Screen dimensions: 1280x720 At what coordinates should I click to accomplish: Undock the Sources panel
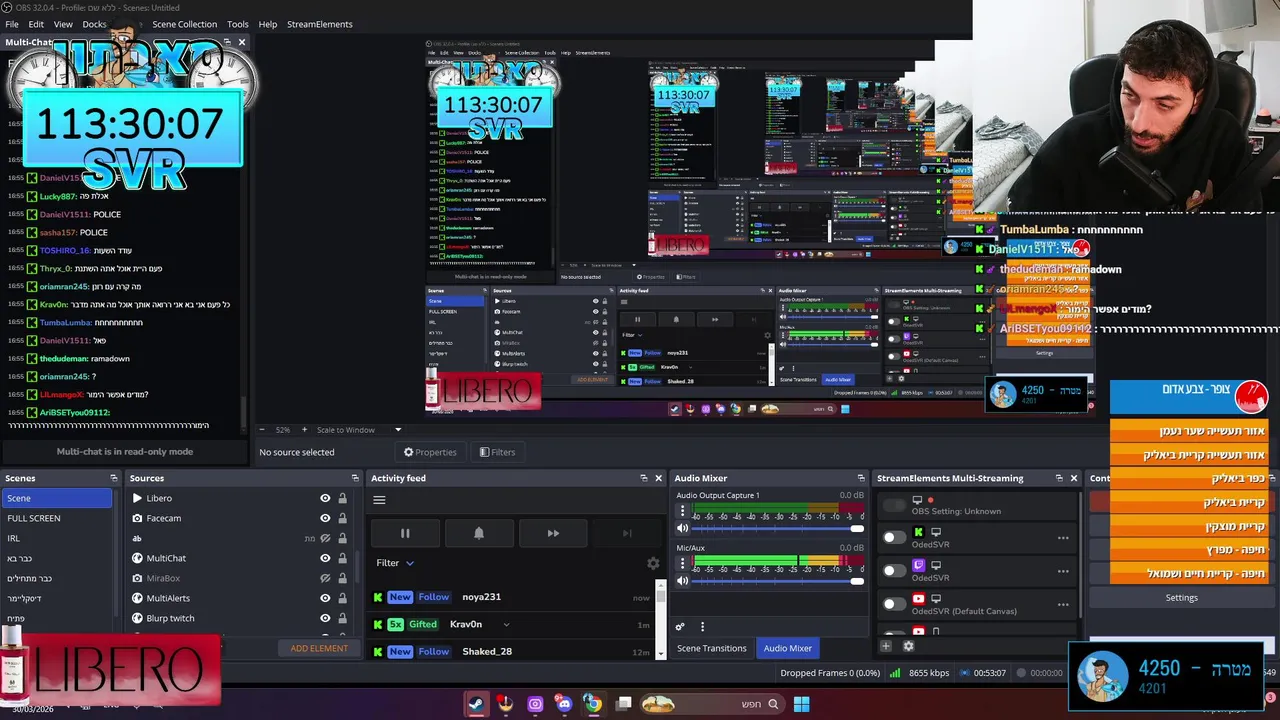tap(354, 478)
